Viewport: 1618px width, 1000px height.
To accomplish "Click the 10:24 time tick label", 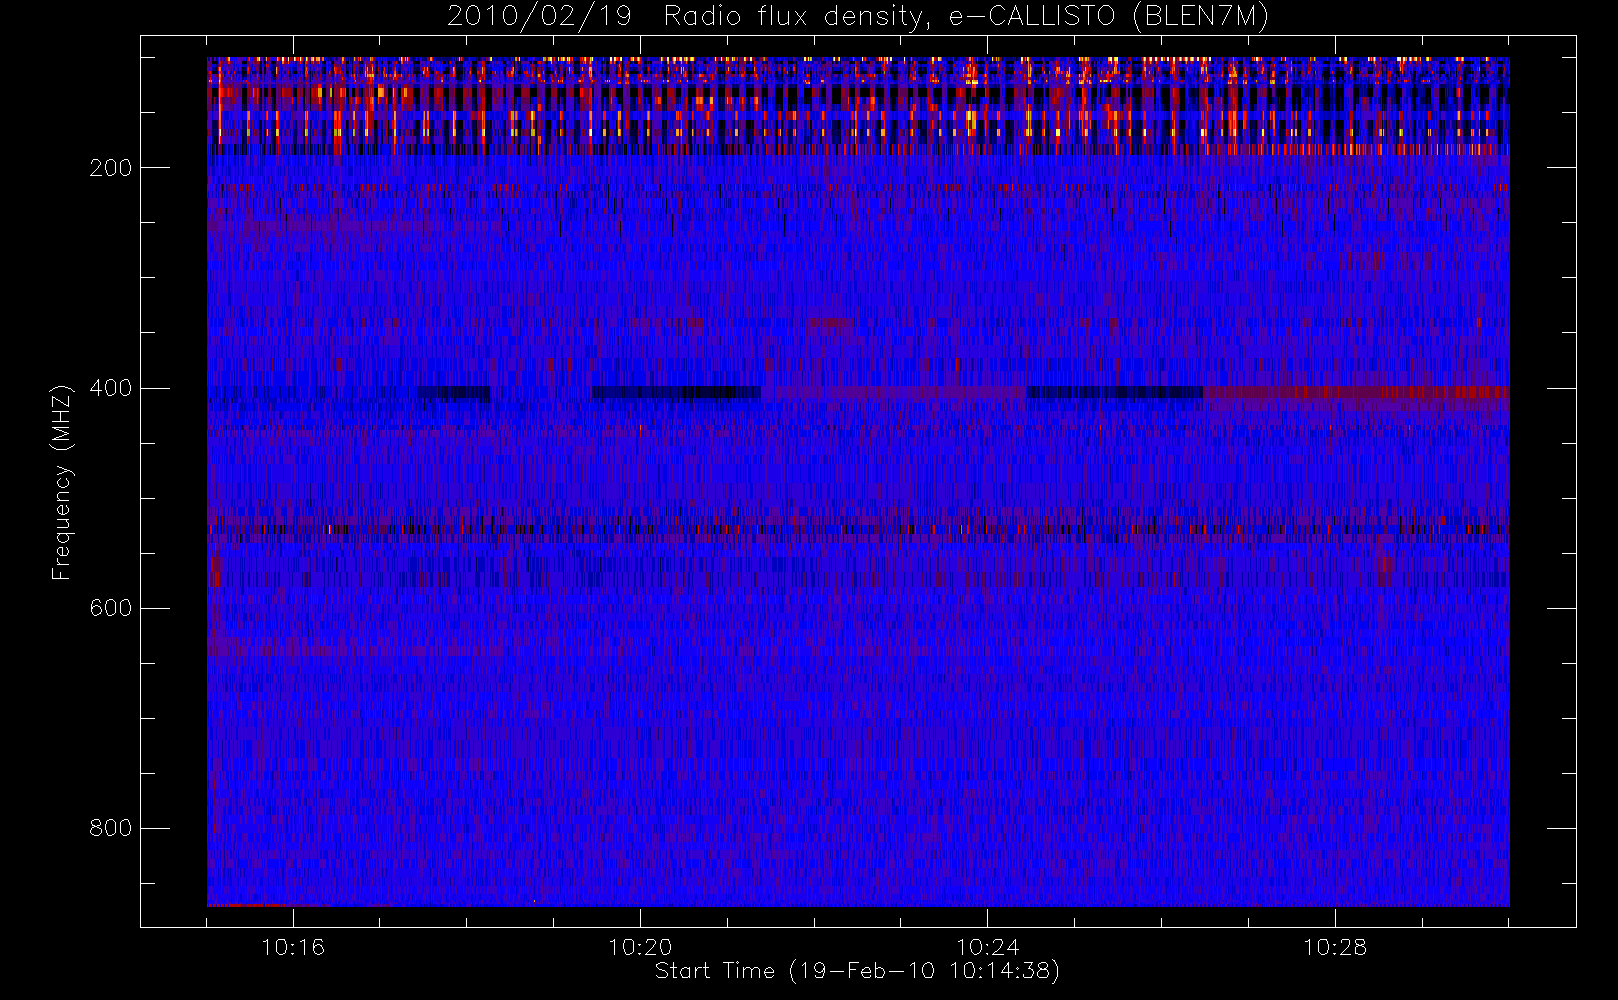I will tap(987, 947).
